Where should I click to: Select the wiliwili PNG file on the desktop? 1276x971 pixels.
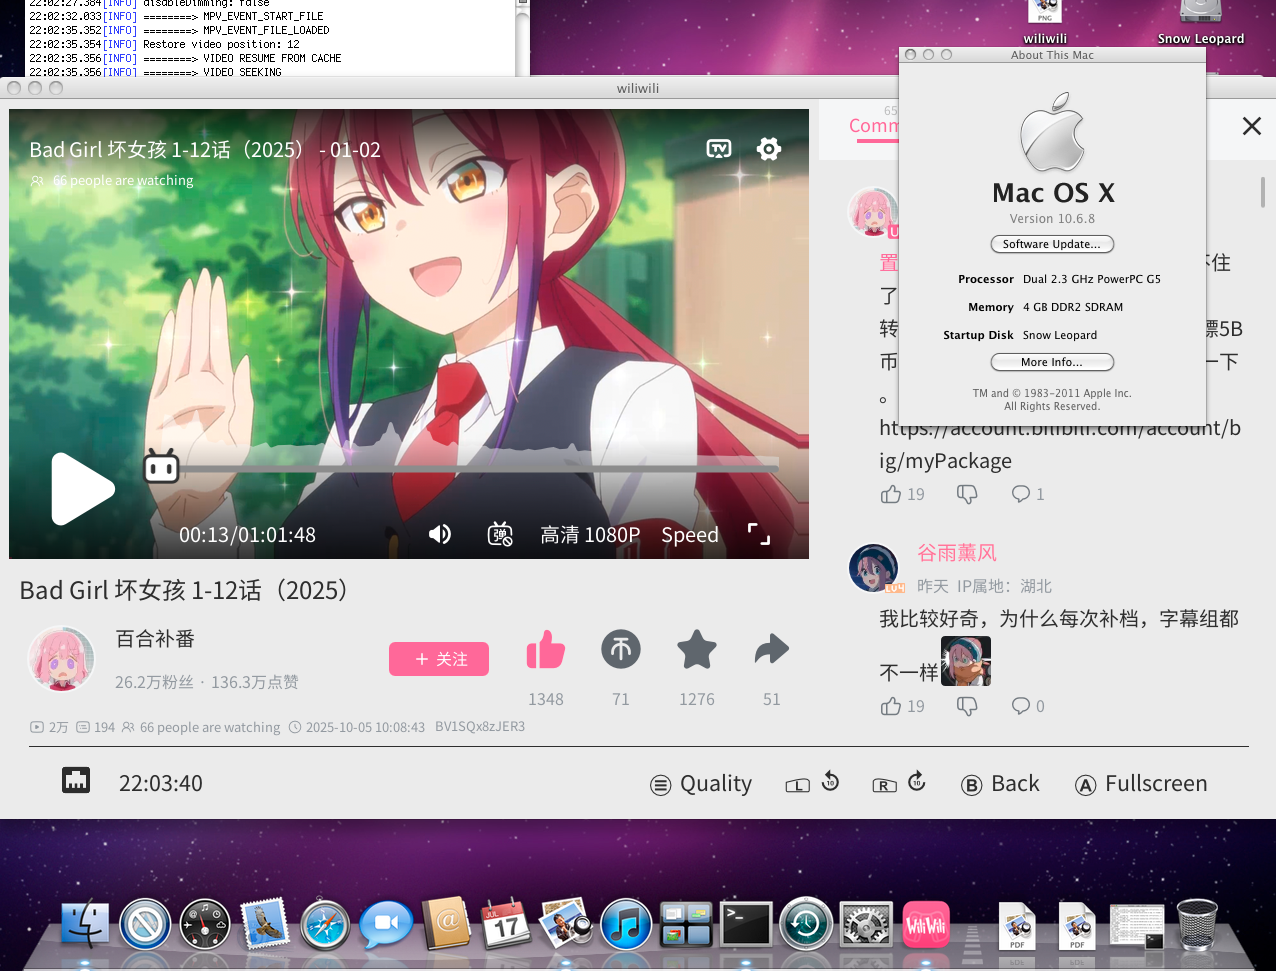point(1045,23)
